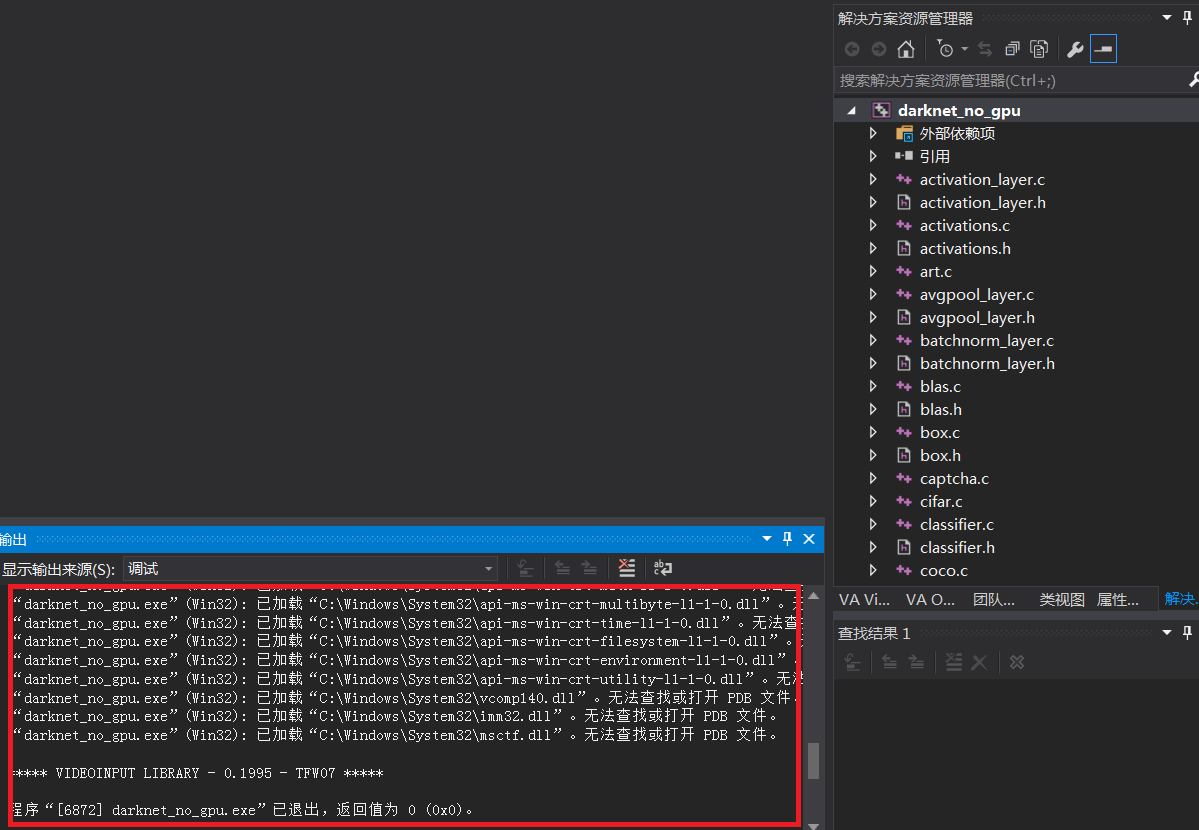Click the Back button in Solution Explorer toolbar
Viewport: 1199px width, 830px height.
[852, 50]
